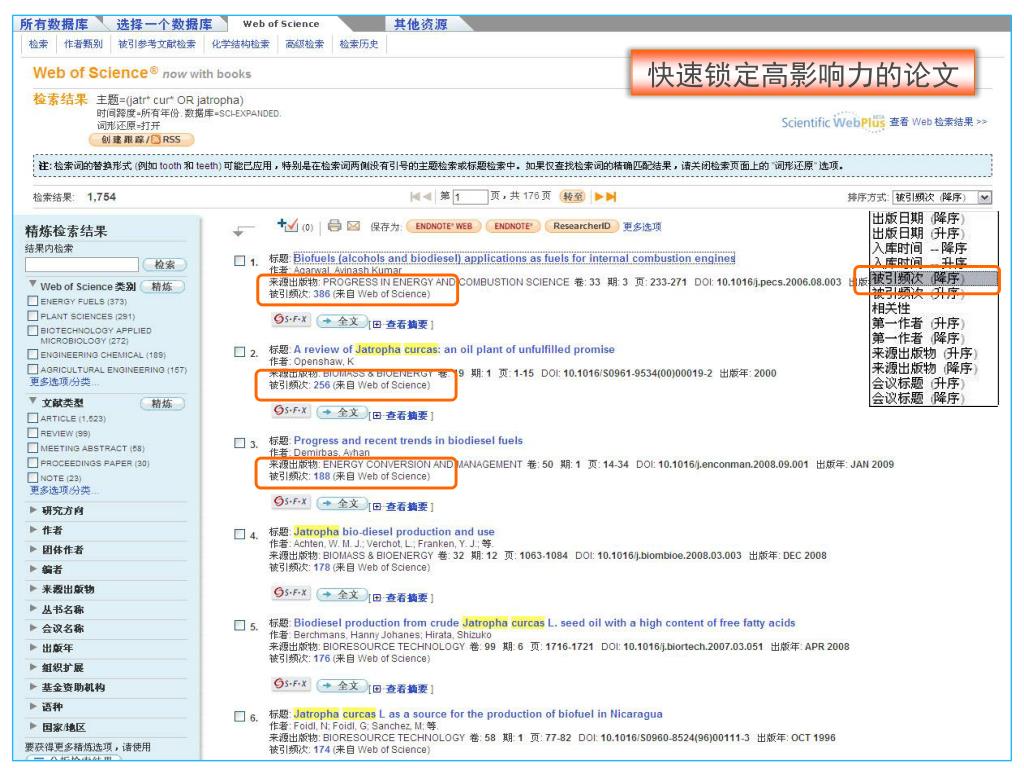Open full text for Achten record
Image resolution: width=1024 pixels, height=768 pixels.
(342, 595)
